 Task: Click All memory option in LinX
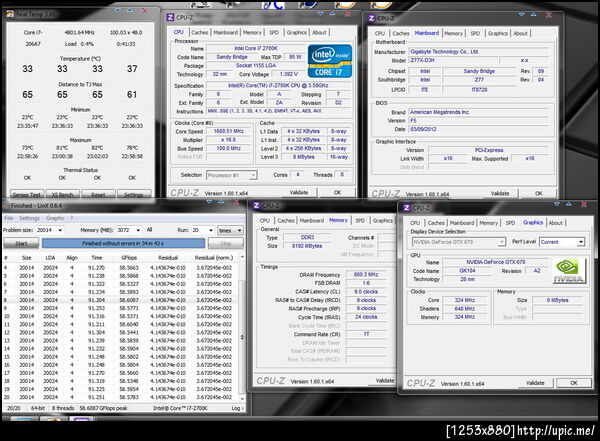click(x=150, y=230)
